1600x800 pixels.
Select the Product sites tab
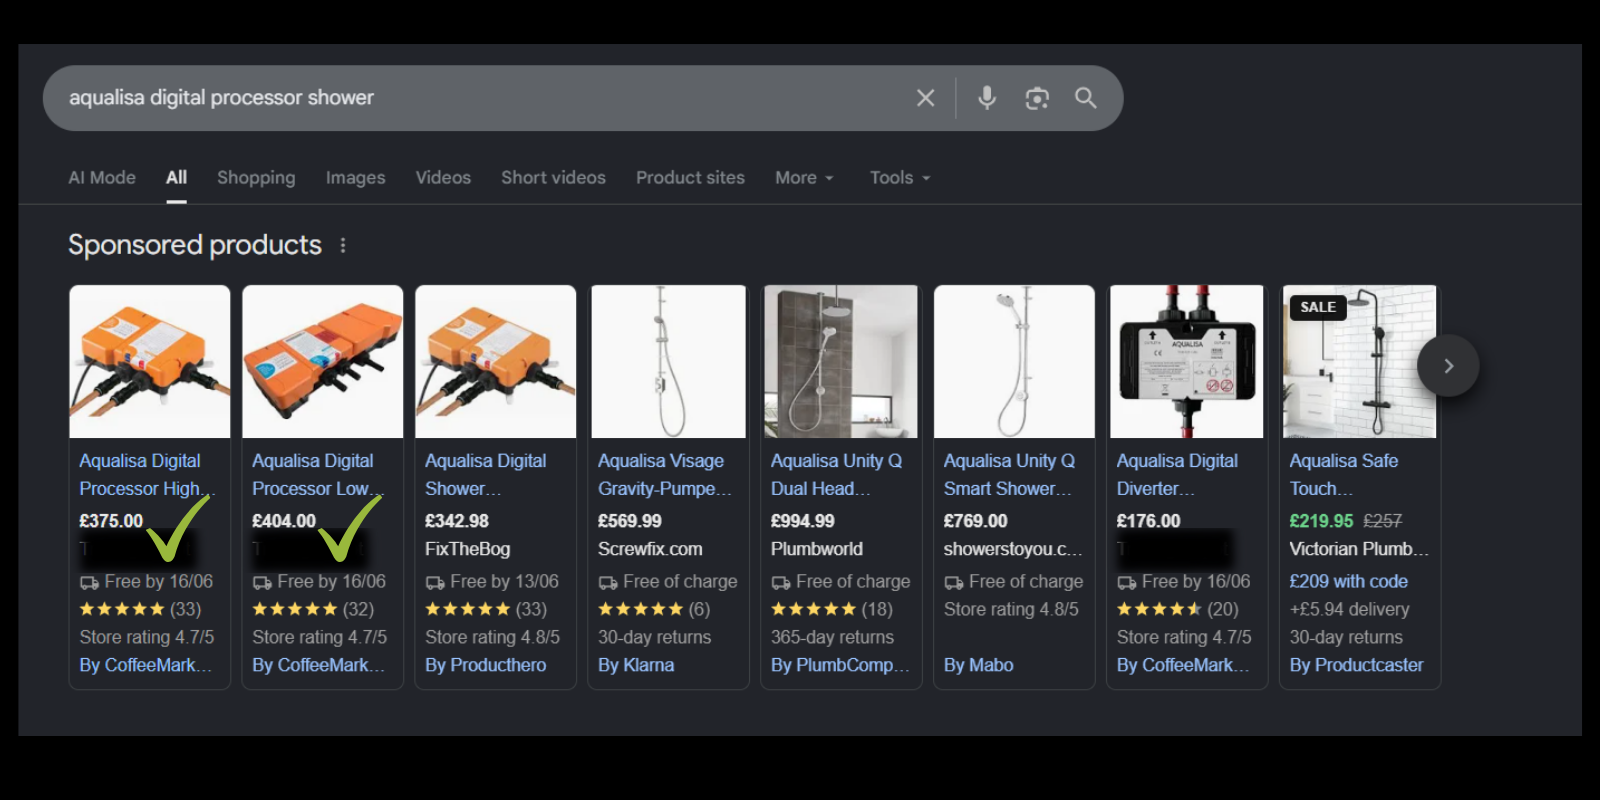click(x=690, y=178)
